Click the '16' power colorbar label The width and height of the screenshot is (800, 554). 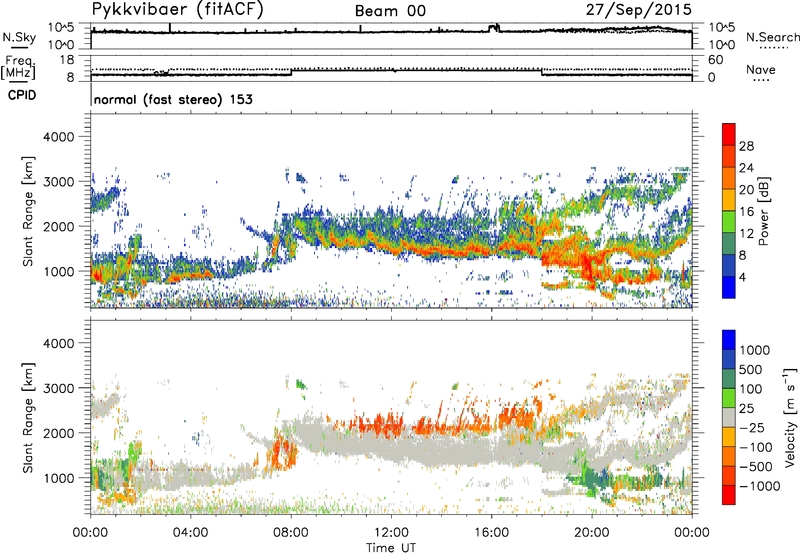click(x=746, y=212)
